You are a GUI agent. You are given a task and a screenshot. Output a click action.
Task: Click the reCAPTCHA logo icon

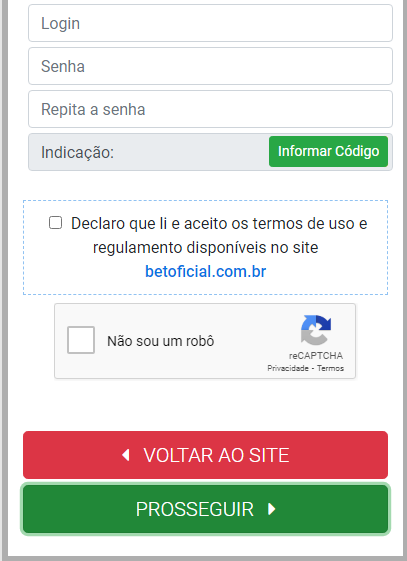click(316, 330)
